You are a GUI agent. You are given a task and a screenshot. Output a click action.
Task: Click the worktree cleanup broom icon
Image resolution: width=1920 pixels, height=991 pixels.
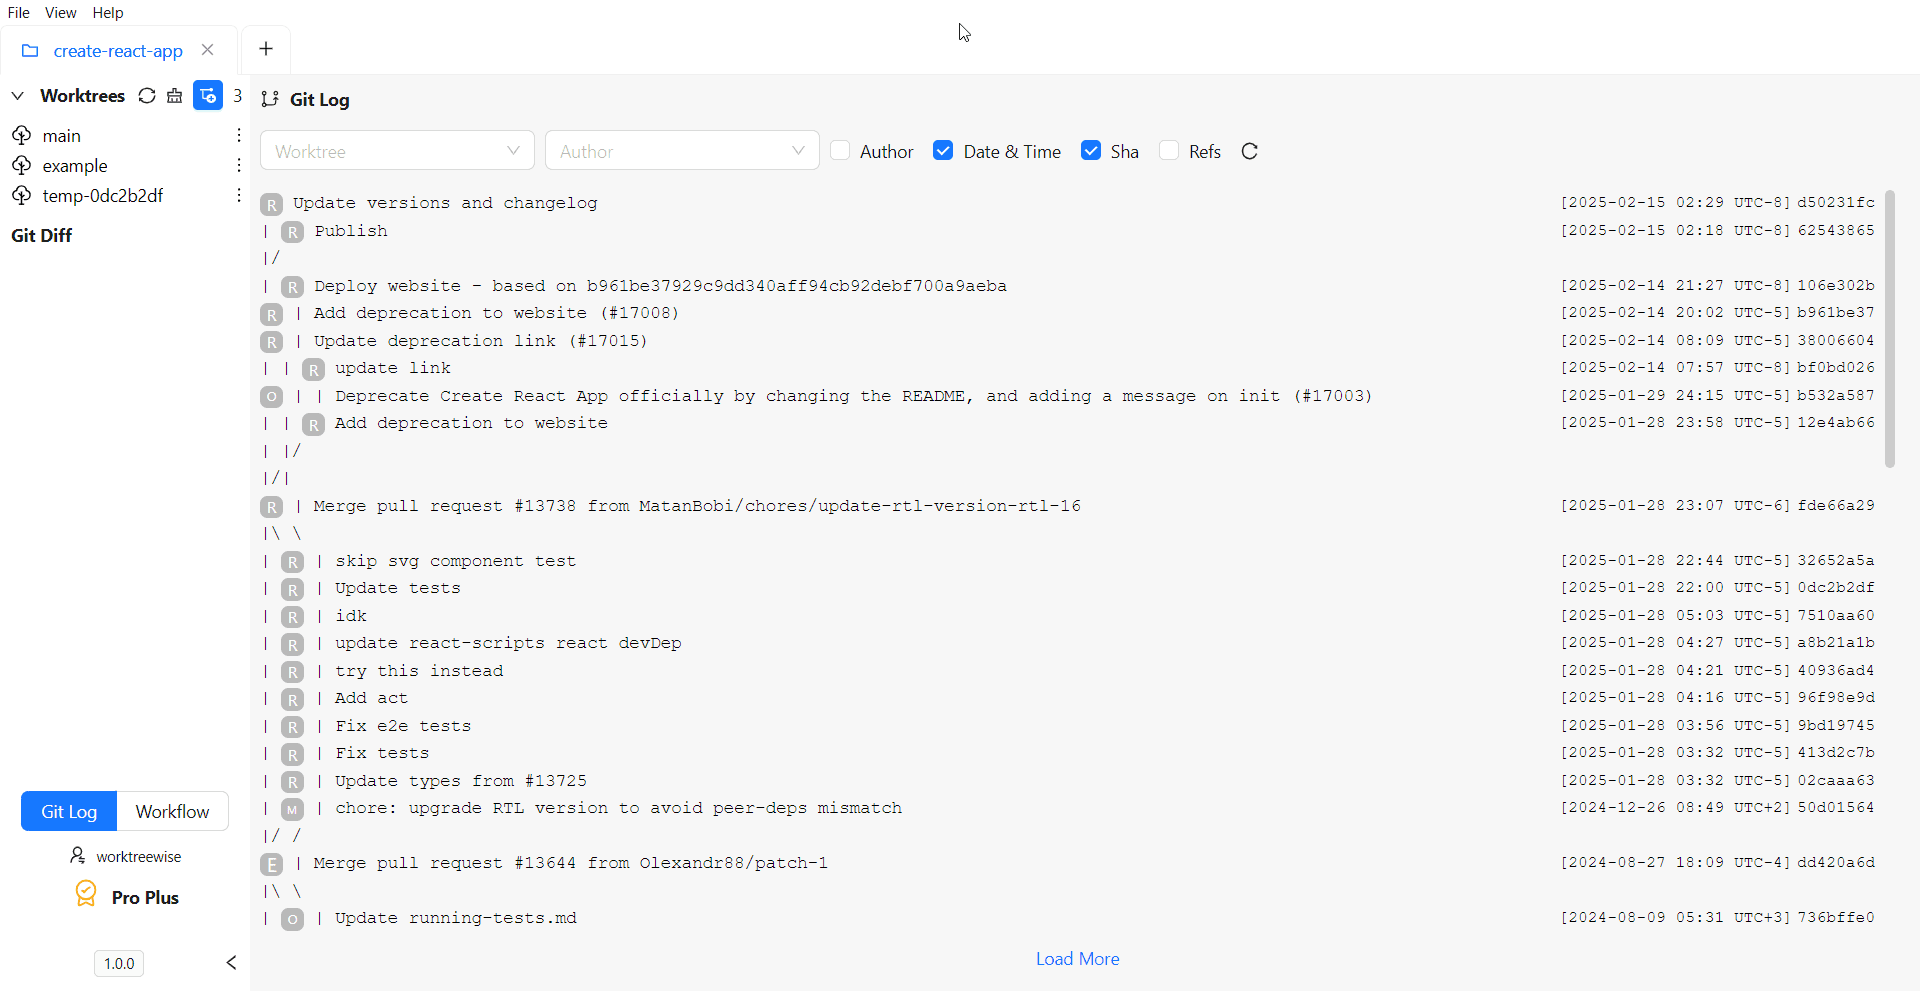(x=175, y=95)
